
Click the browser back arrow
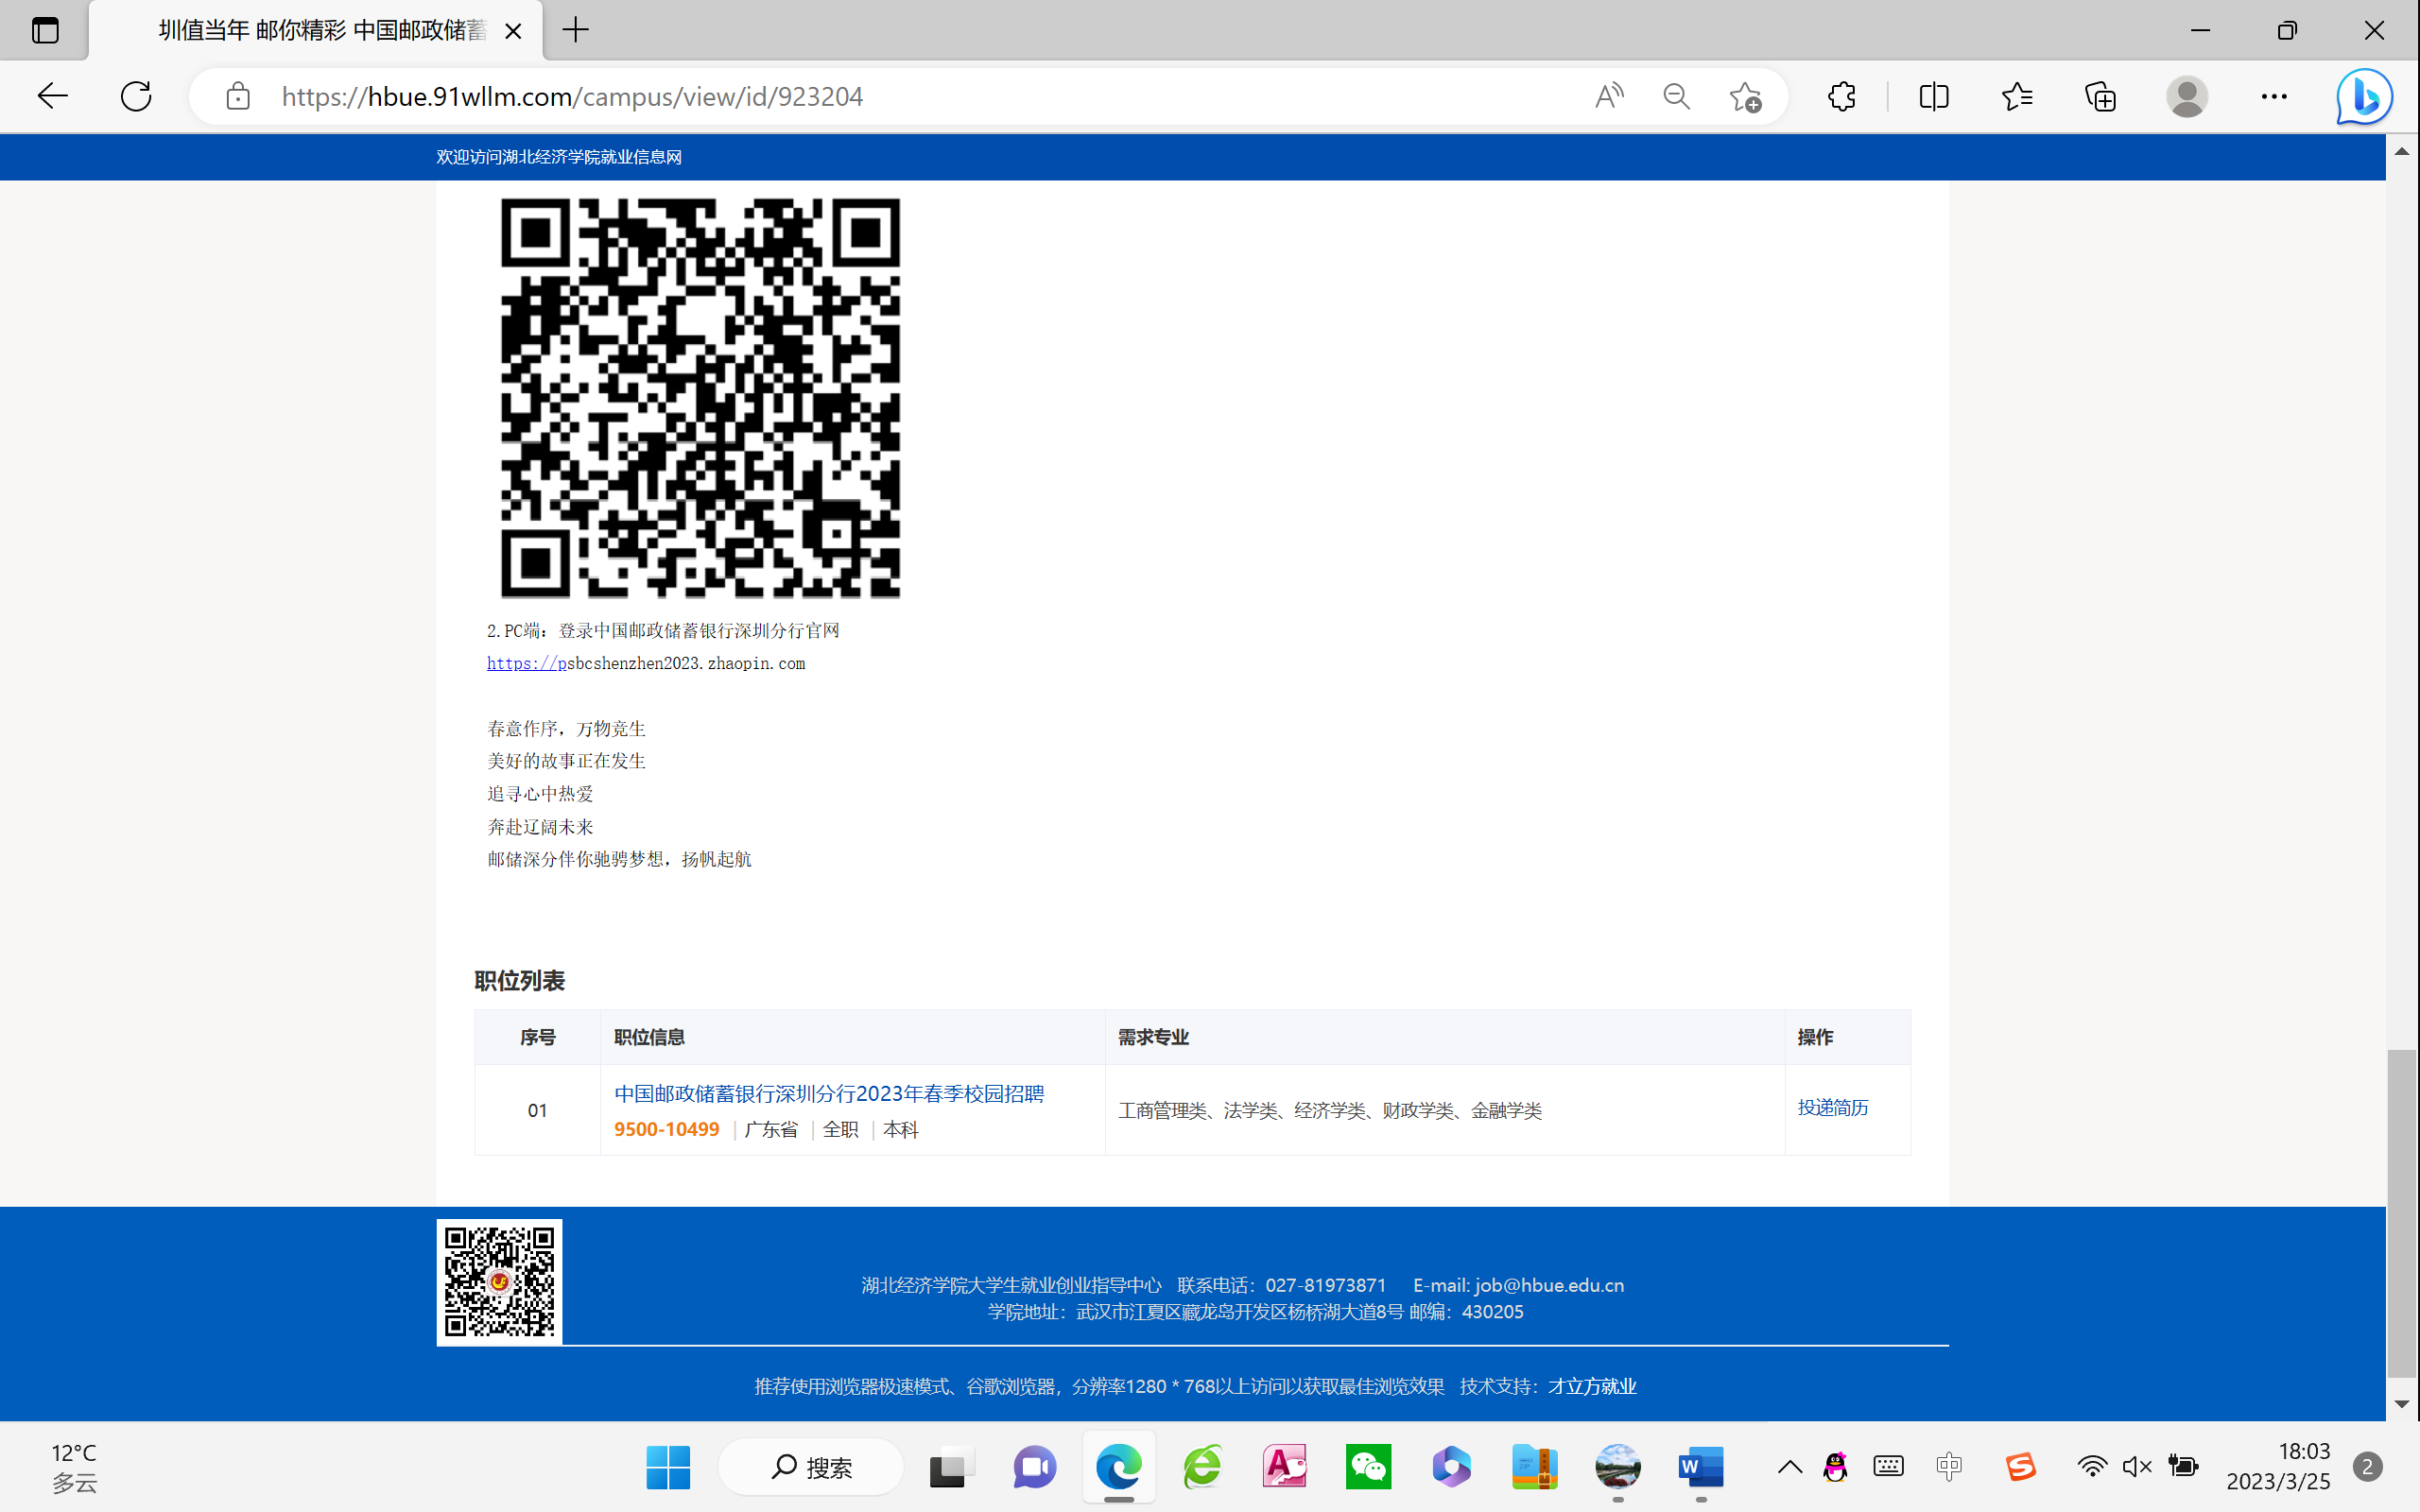(52, 96)
